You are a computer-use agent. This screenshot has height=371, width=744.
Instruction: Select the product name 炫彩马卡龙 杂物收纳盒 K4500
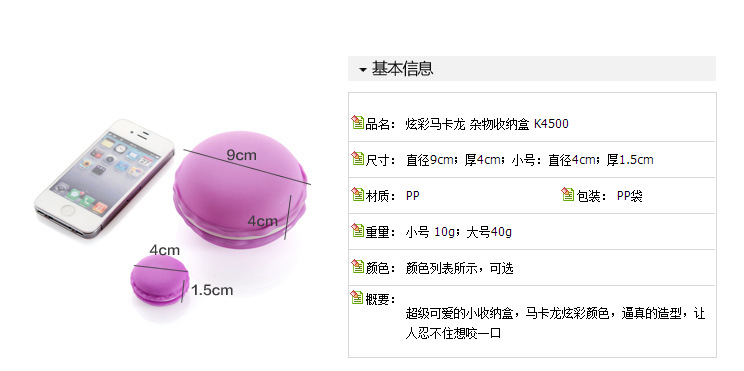coord(487,124)
